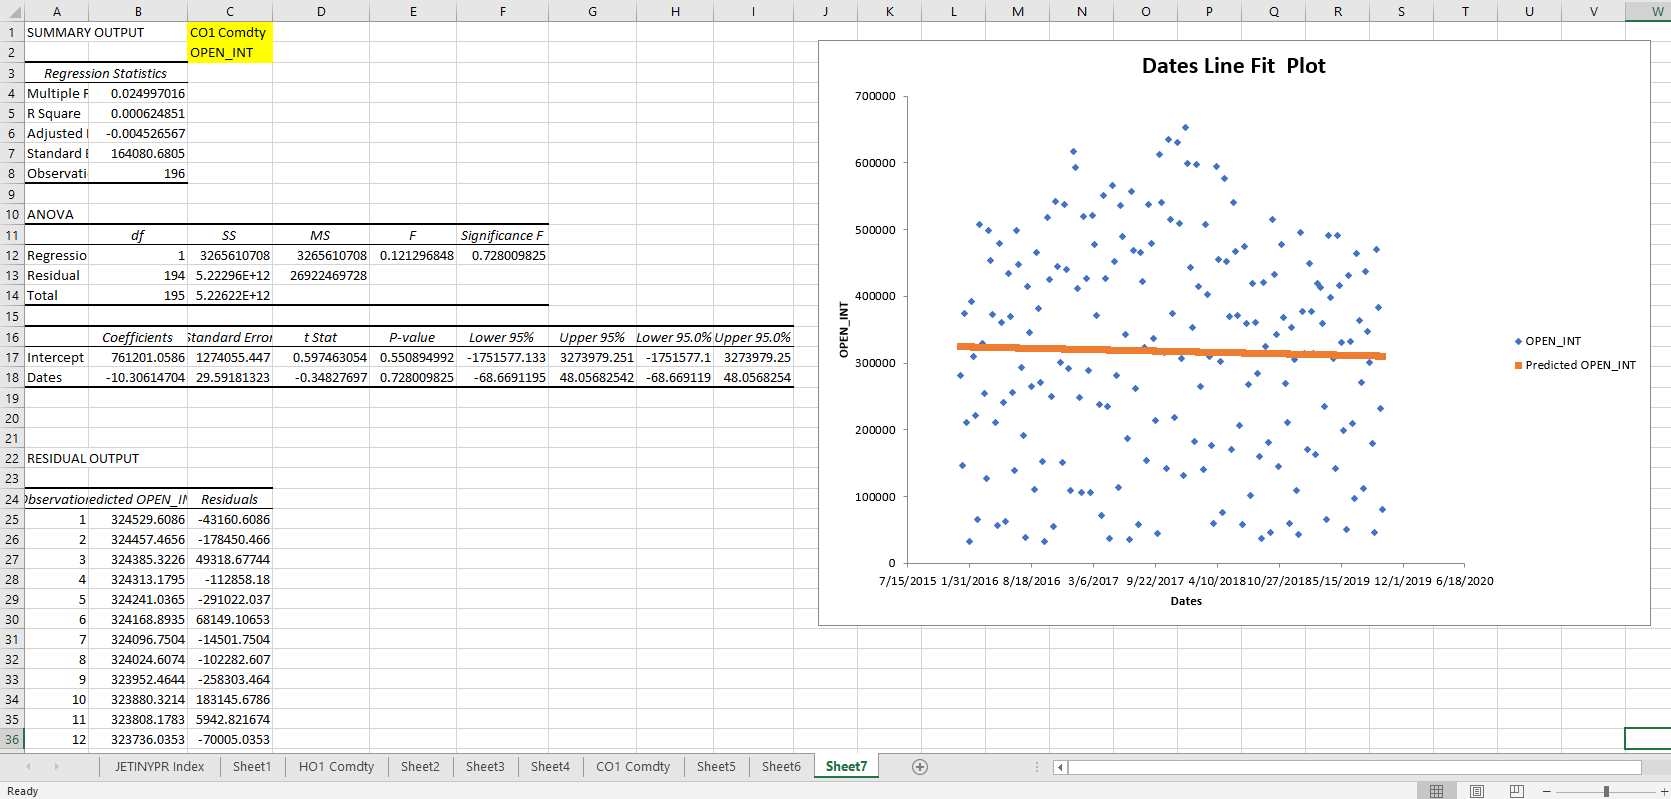Image resolution: width=1671 pixels, height=799 pixels.
Task: Click horizontal scrollbar left arrow
Action: tap(1060, 767)
